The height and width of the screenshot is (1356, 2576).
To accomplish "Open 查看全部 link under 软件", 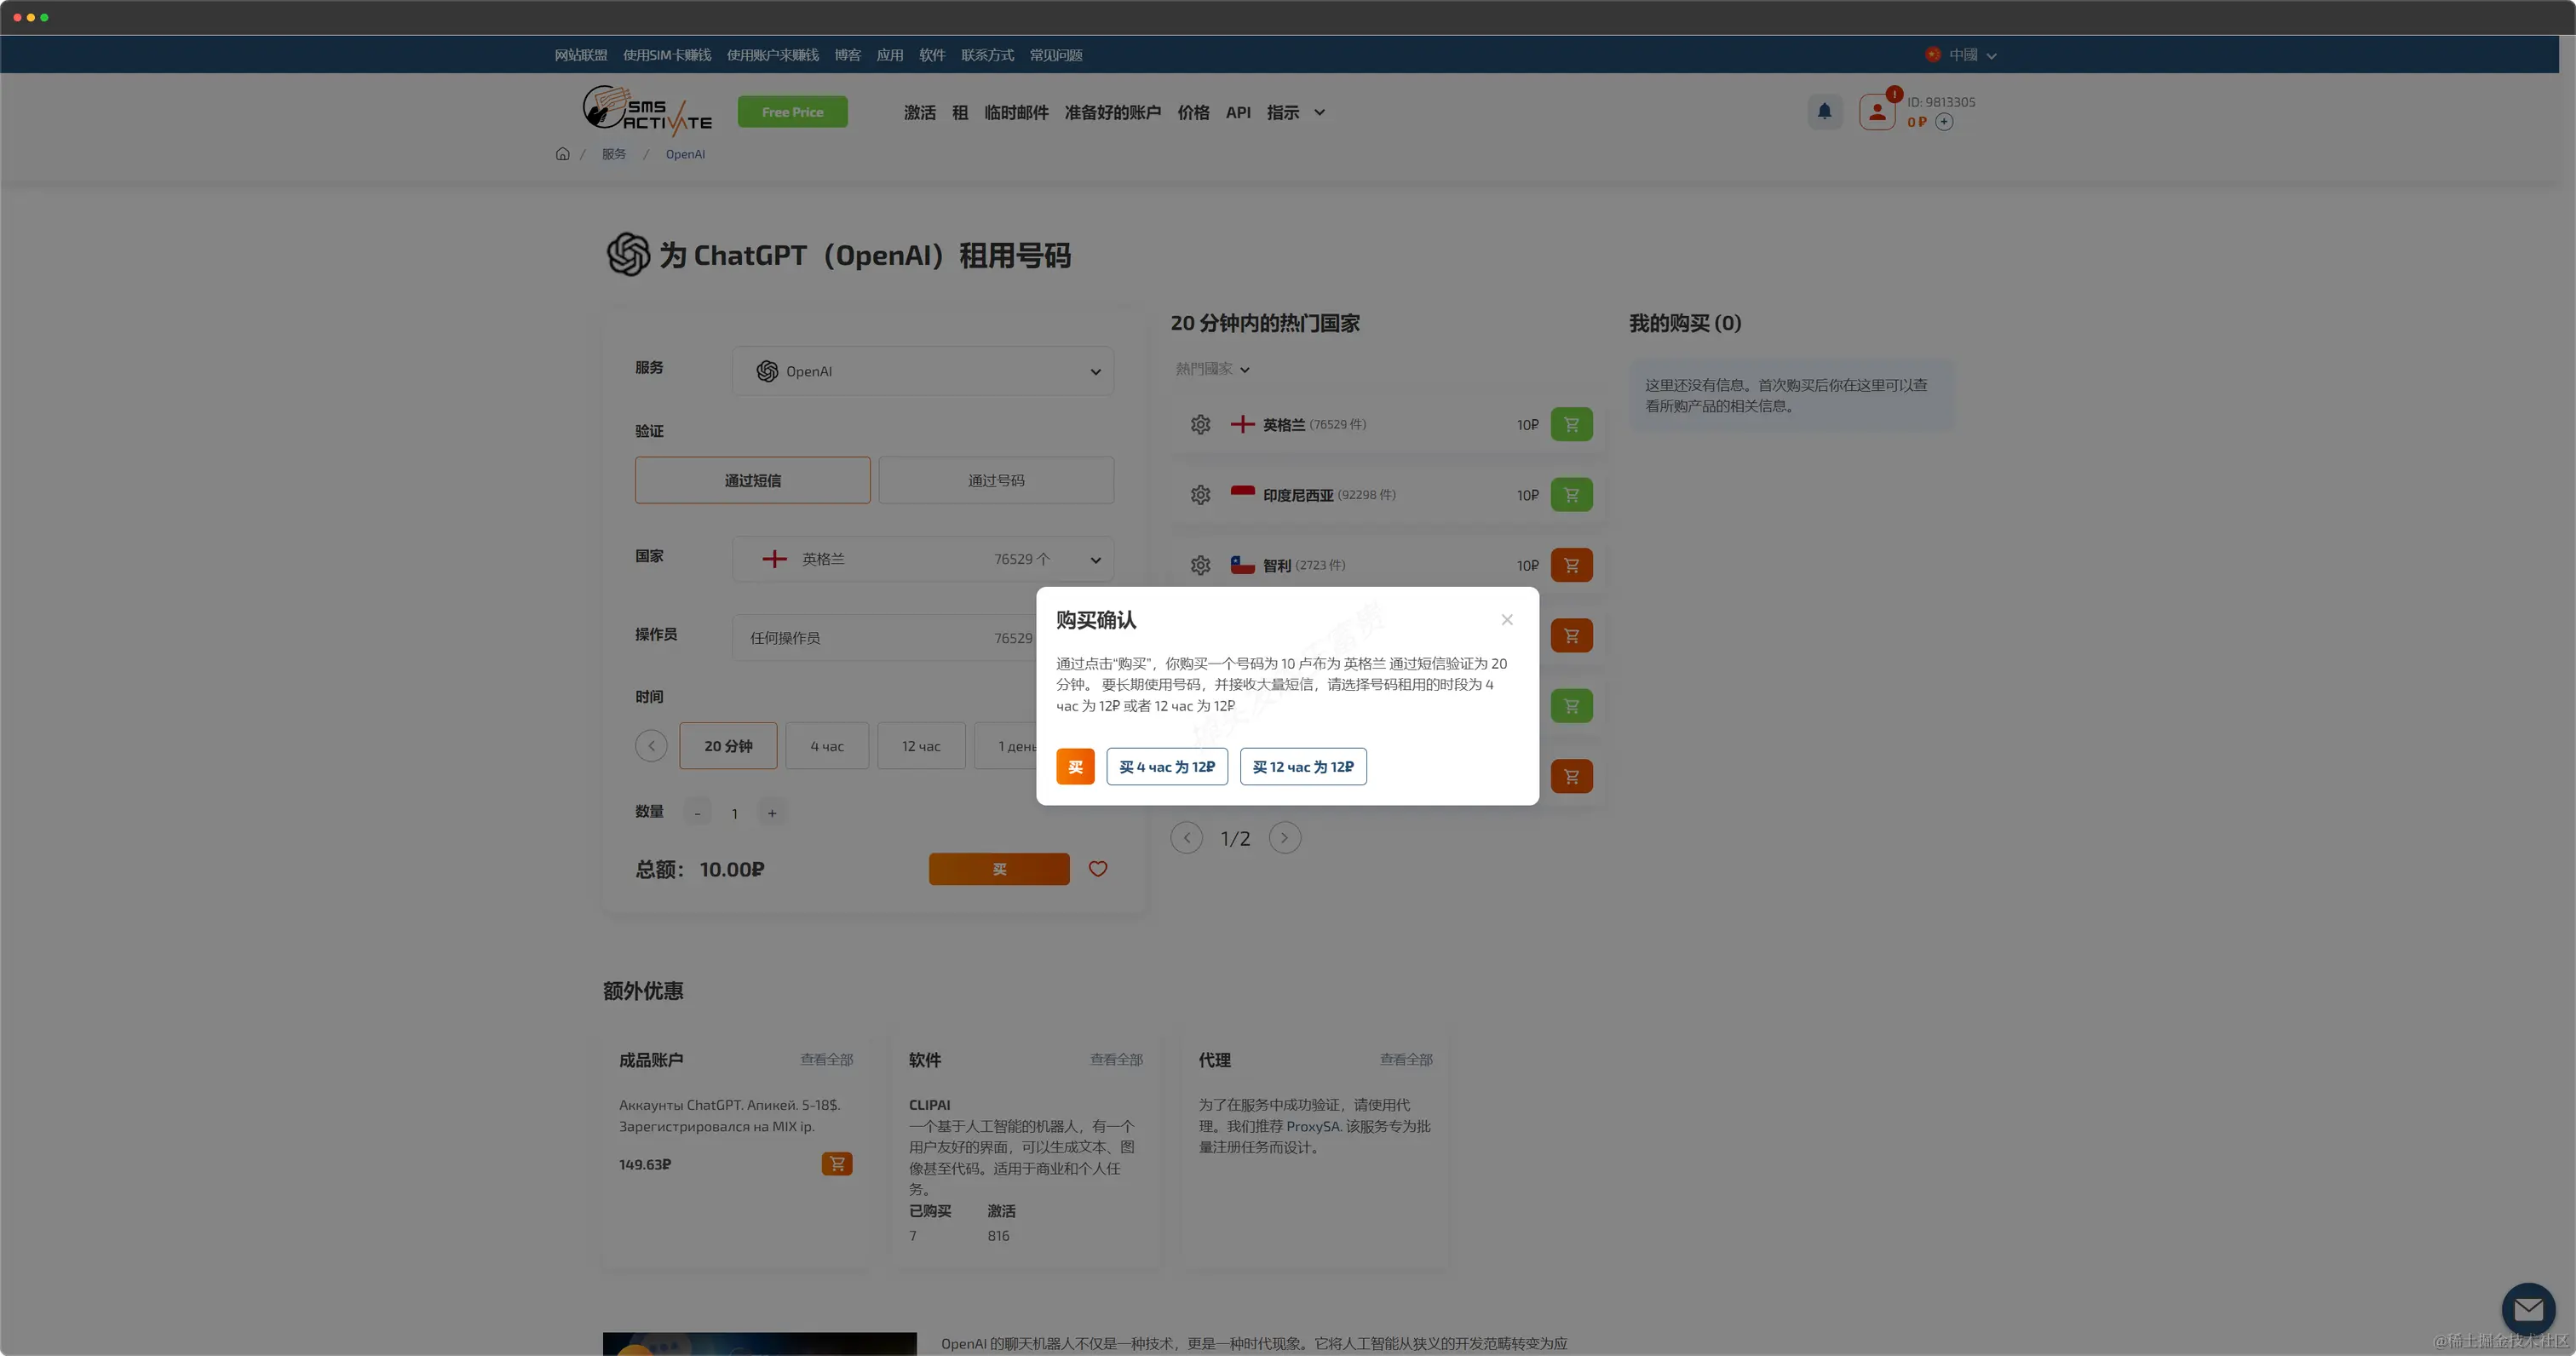I will pos(1116,1060).
